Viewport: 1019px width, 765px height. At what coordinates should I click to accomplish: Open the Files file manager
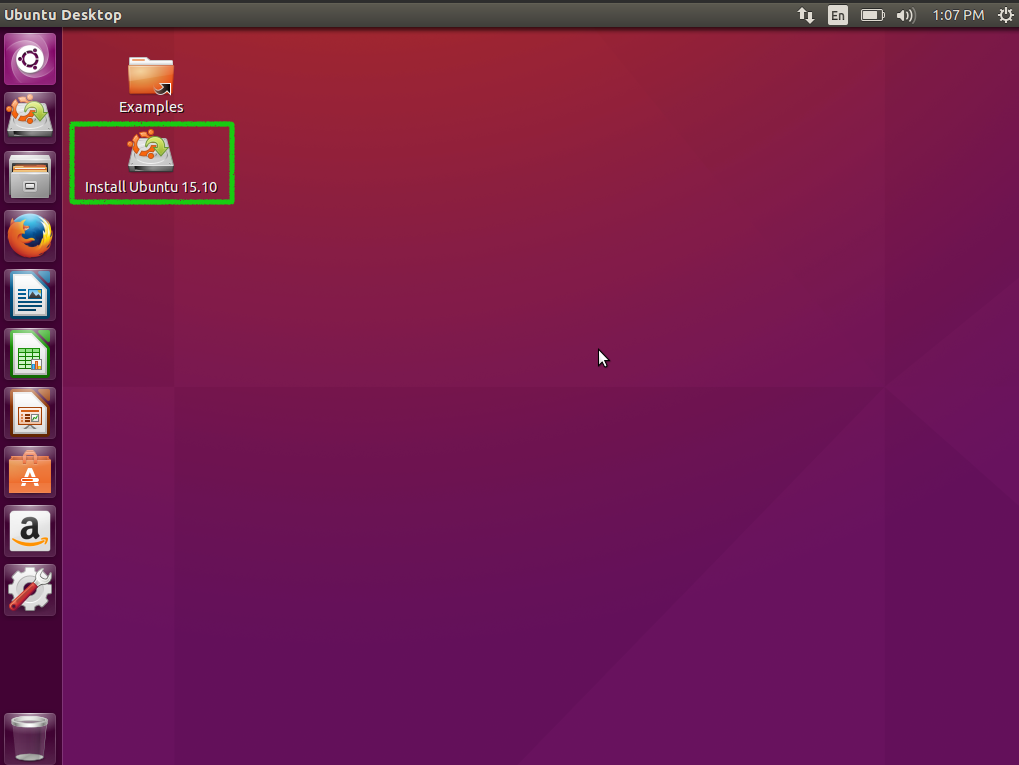(30, 177)
